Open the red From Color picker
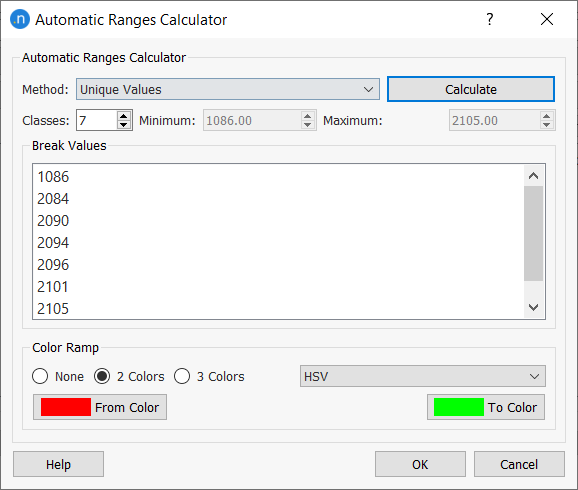This screenshot has height=490, width=578. 100,407
